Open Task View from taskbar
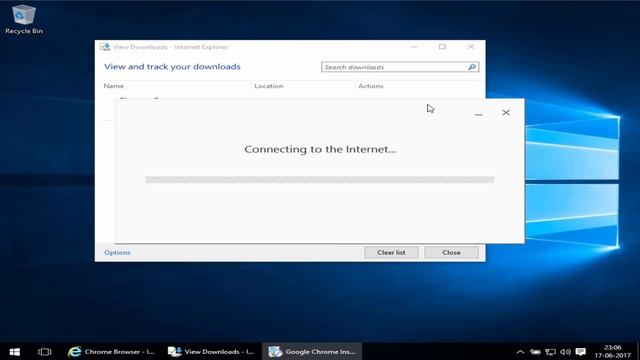 coord(44,351)
